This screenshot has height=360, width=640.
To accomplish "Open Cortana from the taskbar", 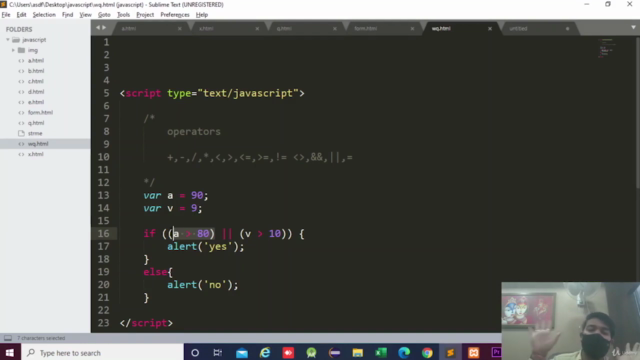I will (x=195, y=353).
